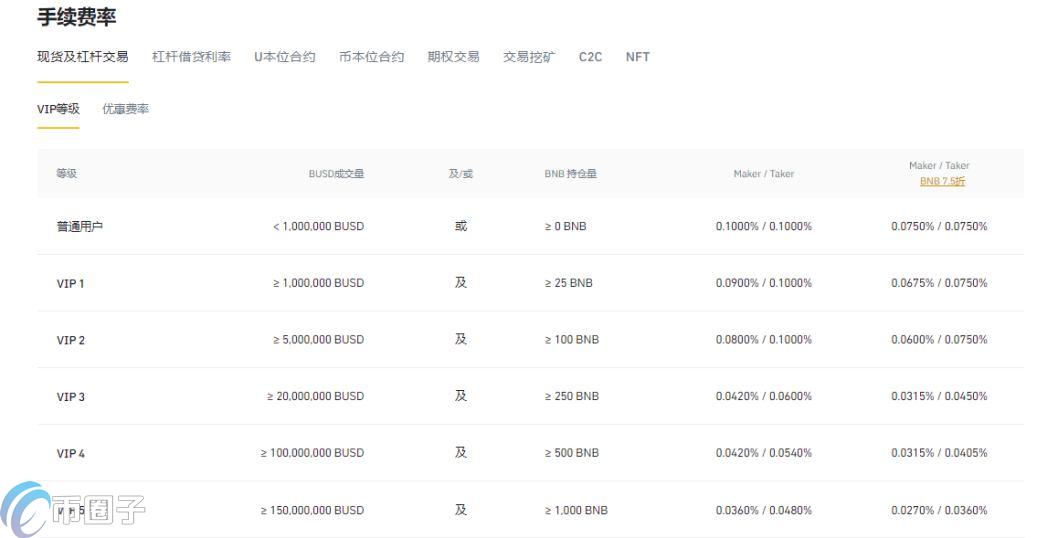Open the U本位合约 tab

click(285, 57)
